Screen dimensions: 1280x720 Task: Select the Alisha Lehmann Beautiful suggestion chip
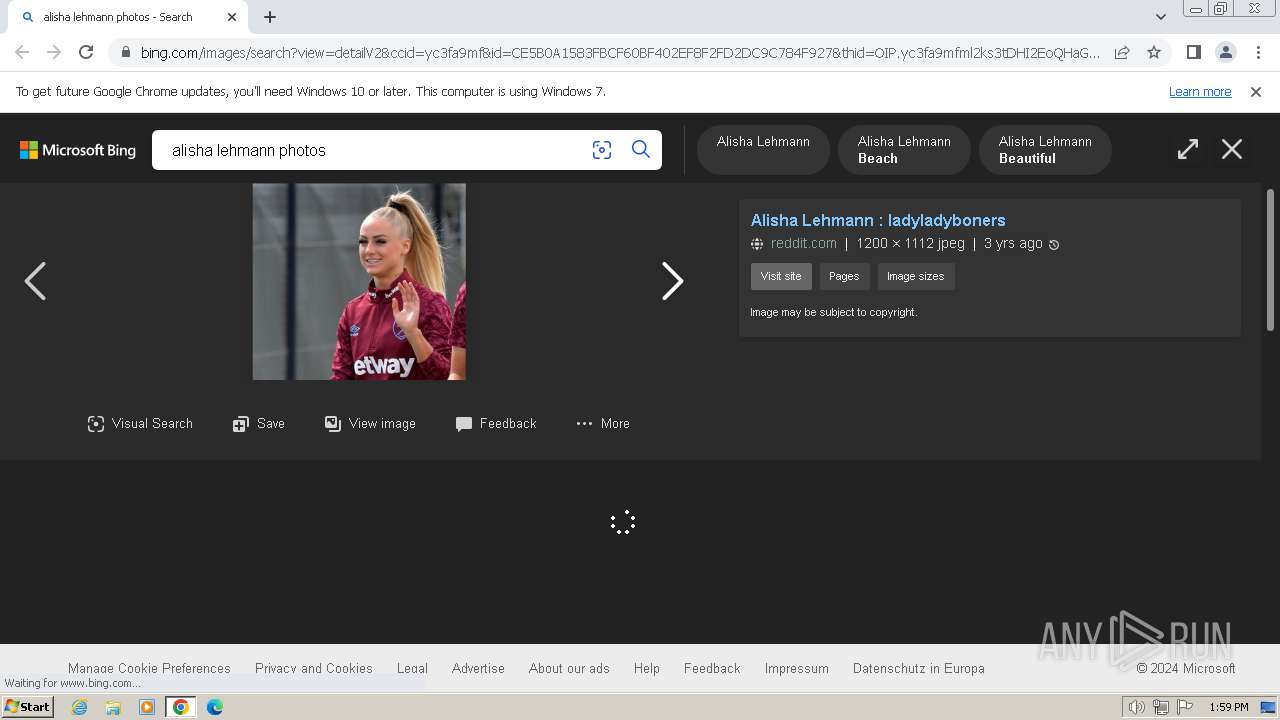[x=1045, y=150]
